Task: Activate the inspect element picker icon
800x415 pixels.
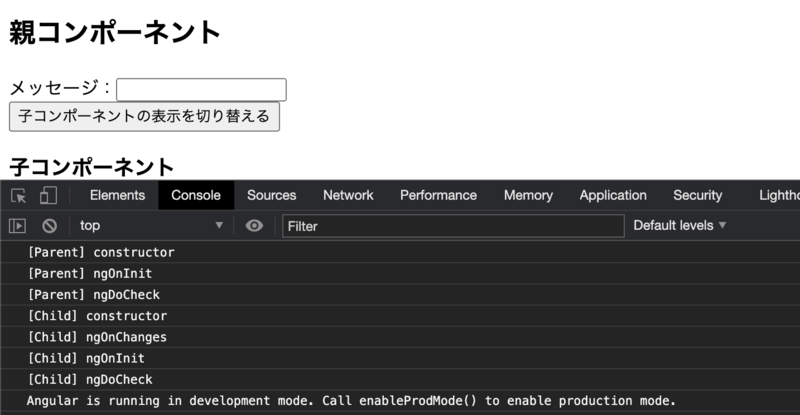Action: pos(18,196)
